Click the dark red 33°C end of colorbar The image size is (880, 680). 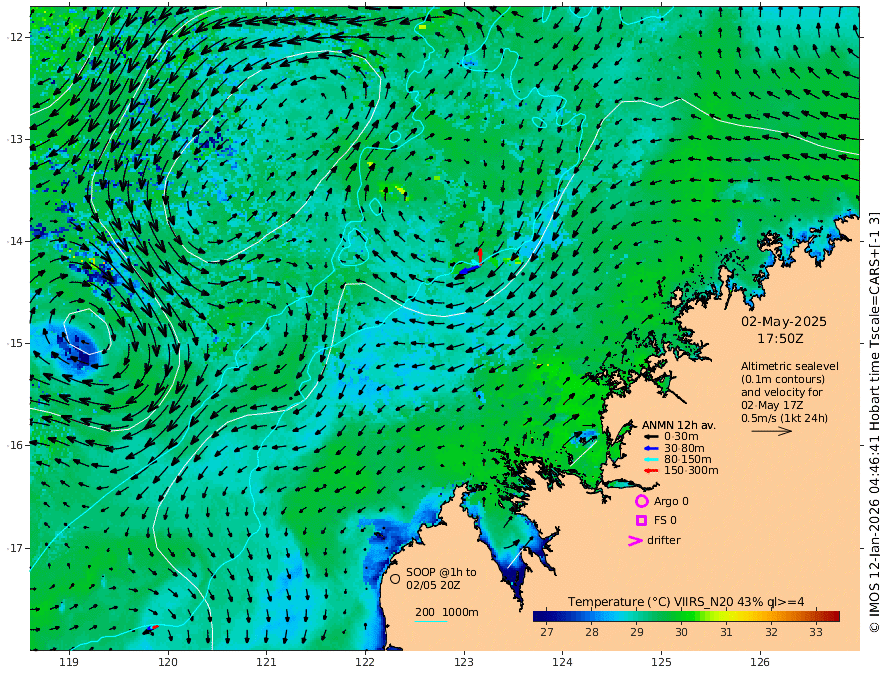pyautogui.click(x=834, y=616)
